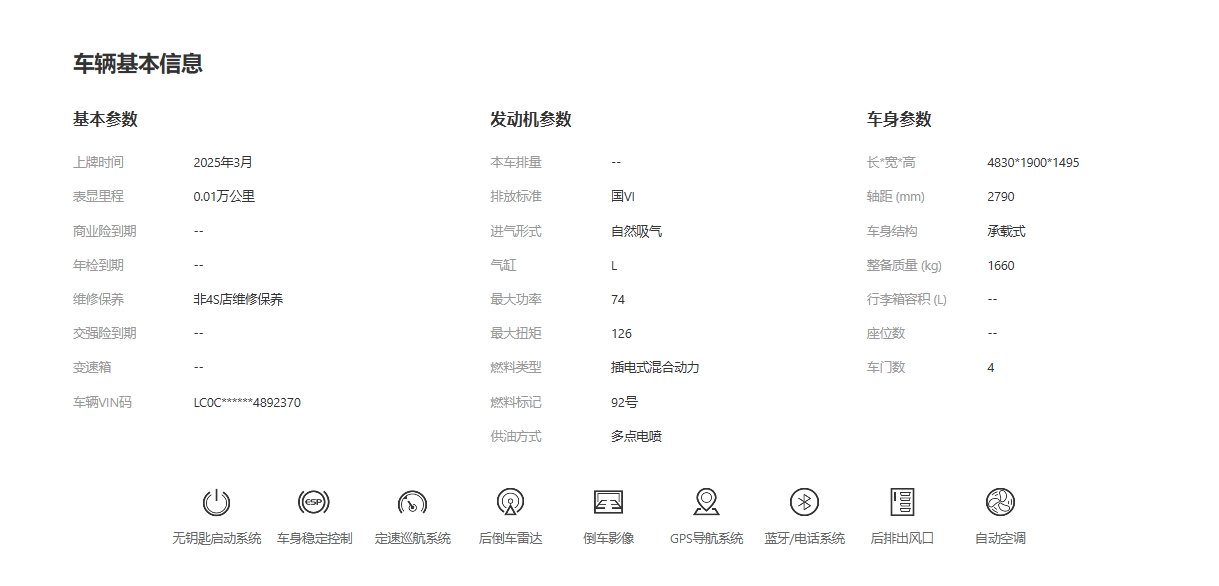Click the 最大功率 label
The height and width of the screenshot is (586, 1219).
click(x=515, y=299)
